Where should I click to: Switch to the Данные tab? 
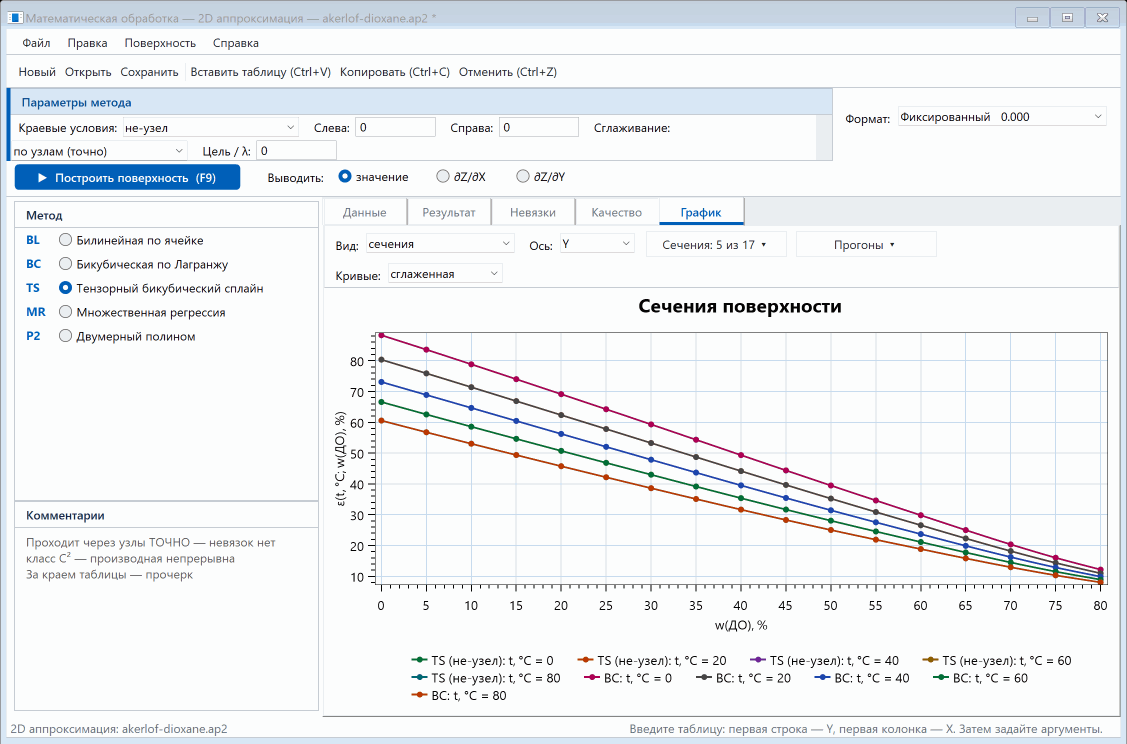365,212
